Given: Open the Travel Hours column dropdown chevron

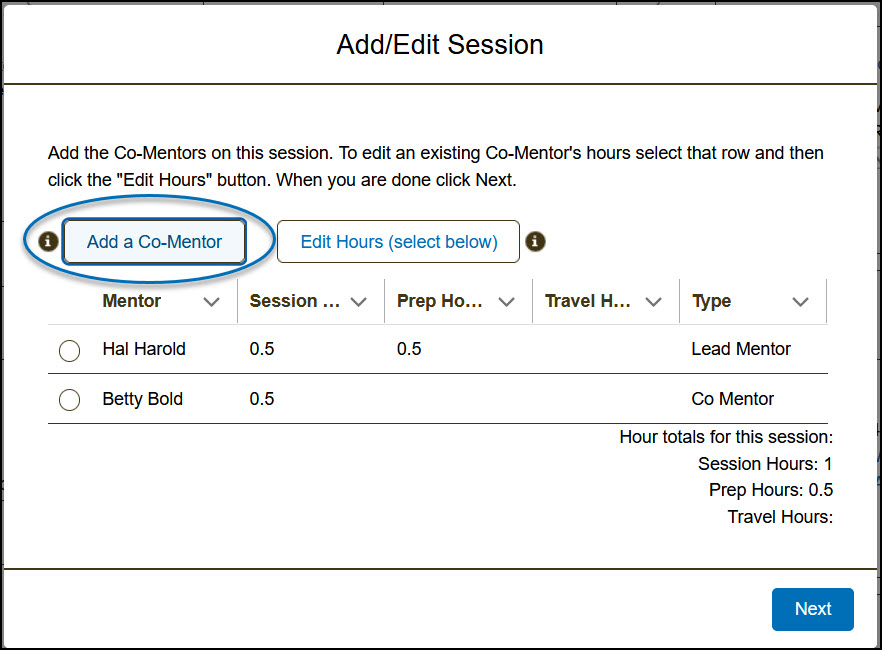Looking at the screenshot, I should coord(653,302).
